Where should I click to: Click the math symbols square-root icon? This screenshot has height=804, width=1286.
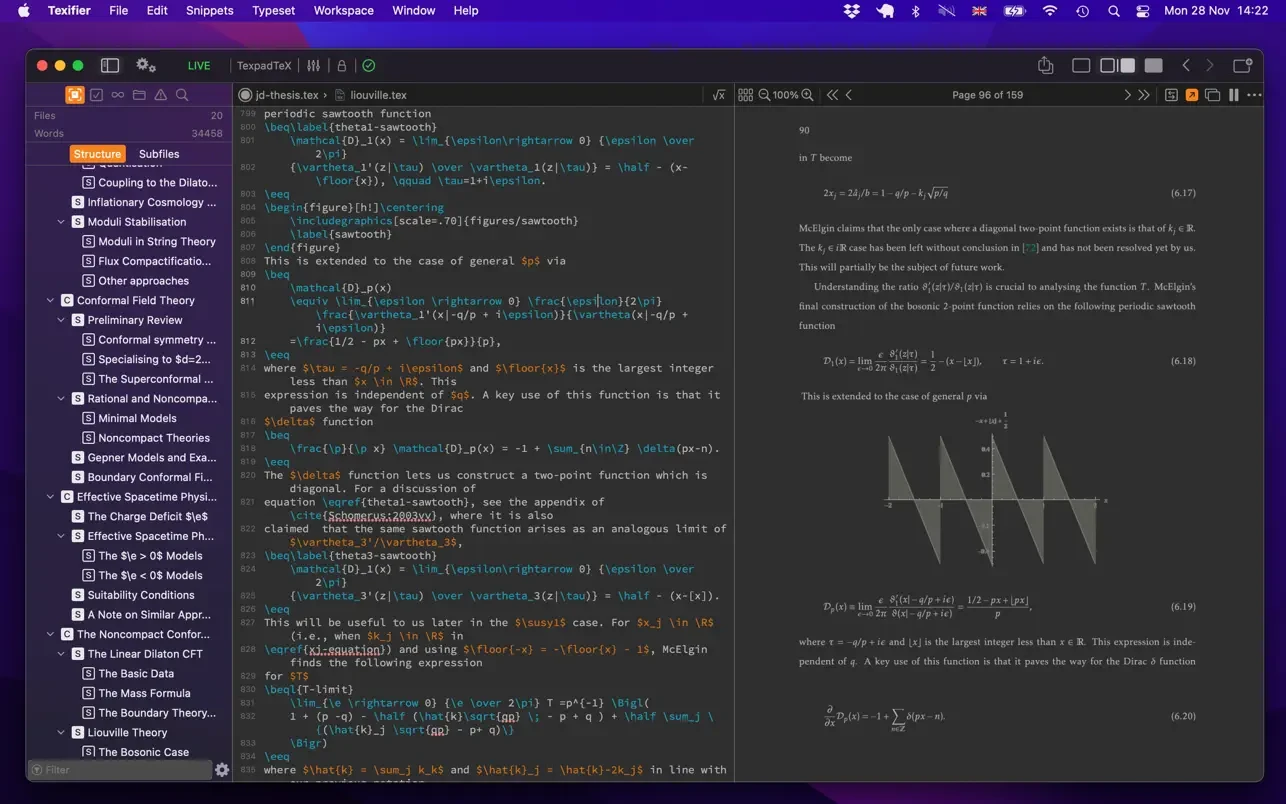pyautogui.click(x=718, y=95)
